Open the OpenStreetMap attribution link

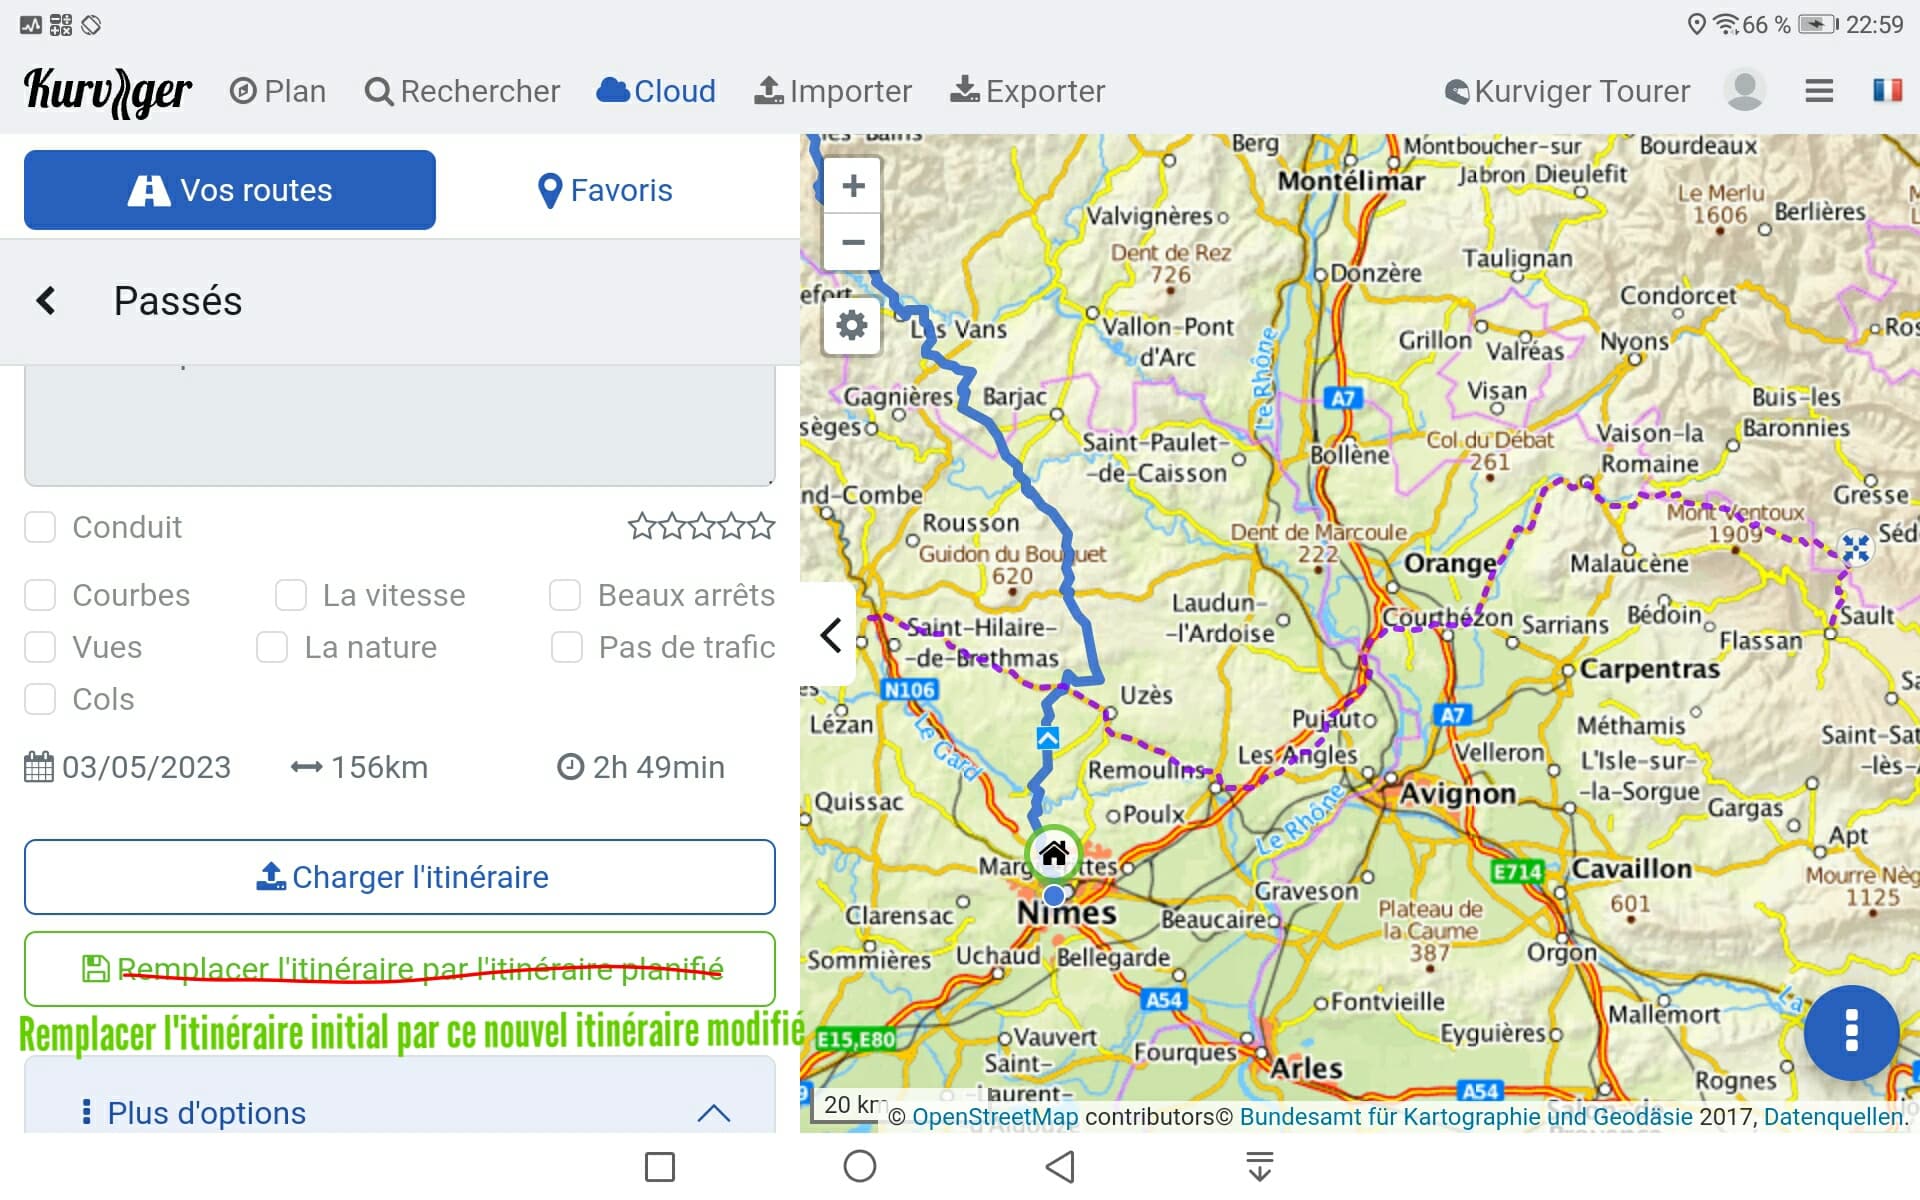995,1117
